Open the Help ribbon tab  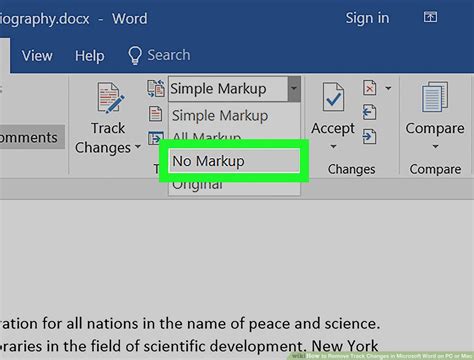90,56
